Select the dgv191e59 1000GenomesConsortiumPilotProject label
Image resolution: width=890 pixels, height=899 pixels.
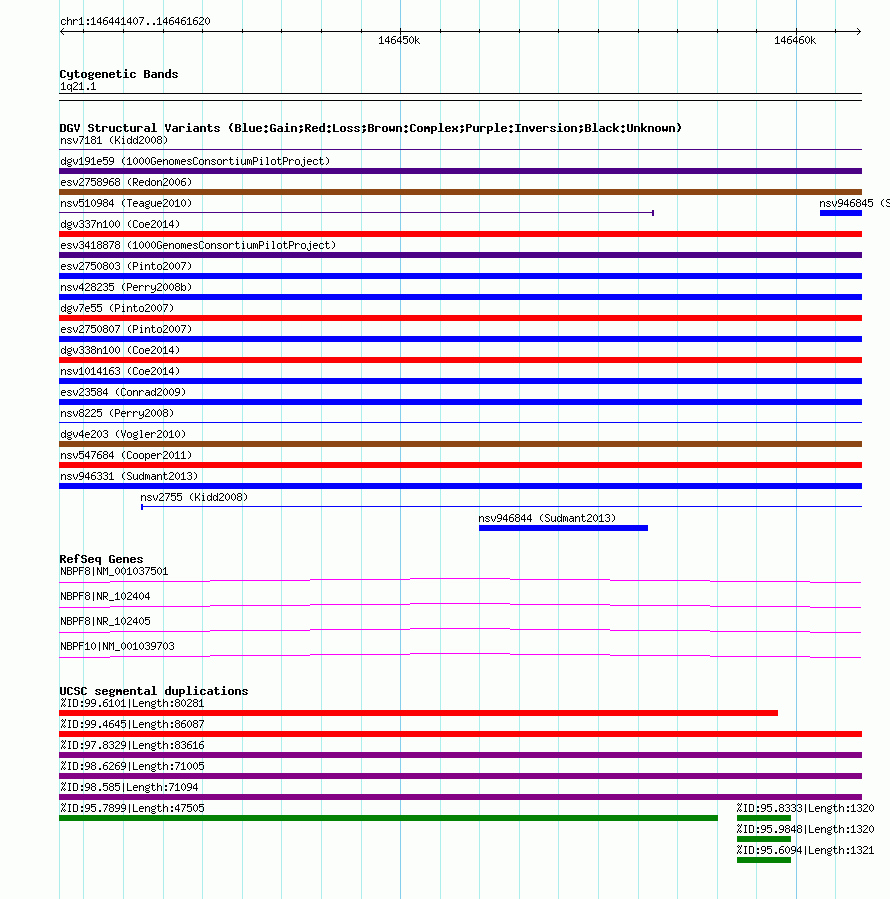pos(195,161)
